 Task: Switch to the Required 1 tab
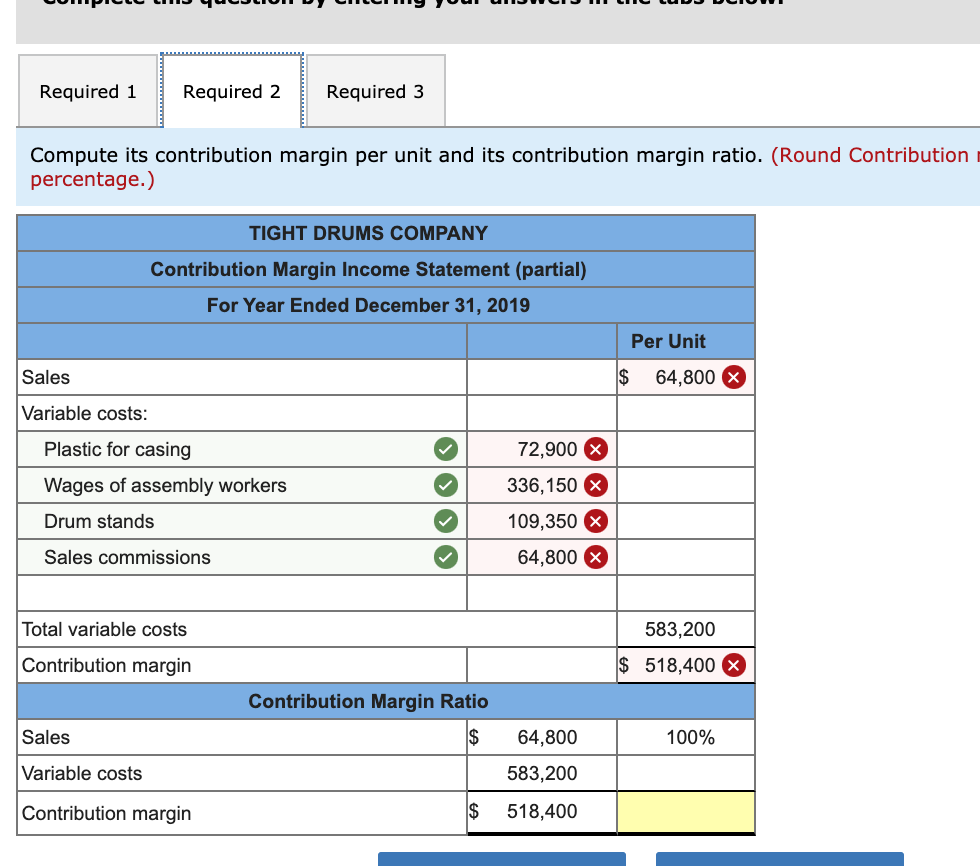coord(87,91)
